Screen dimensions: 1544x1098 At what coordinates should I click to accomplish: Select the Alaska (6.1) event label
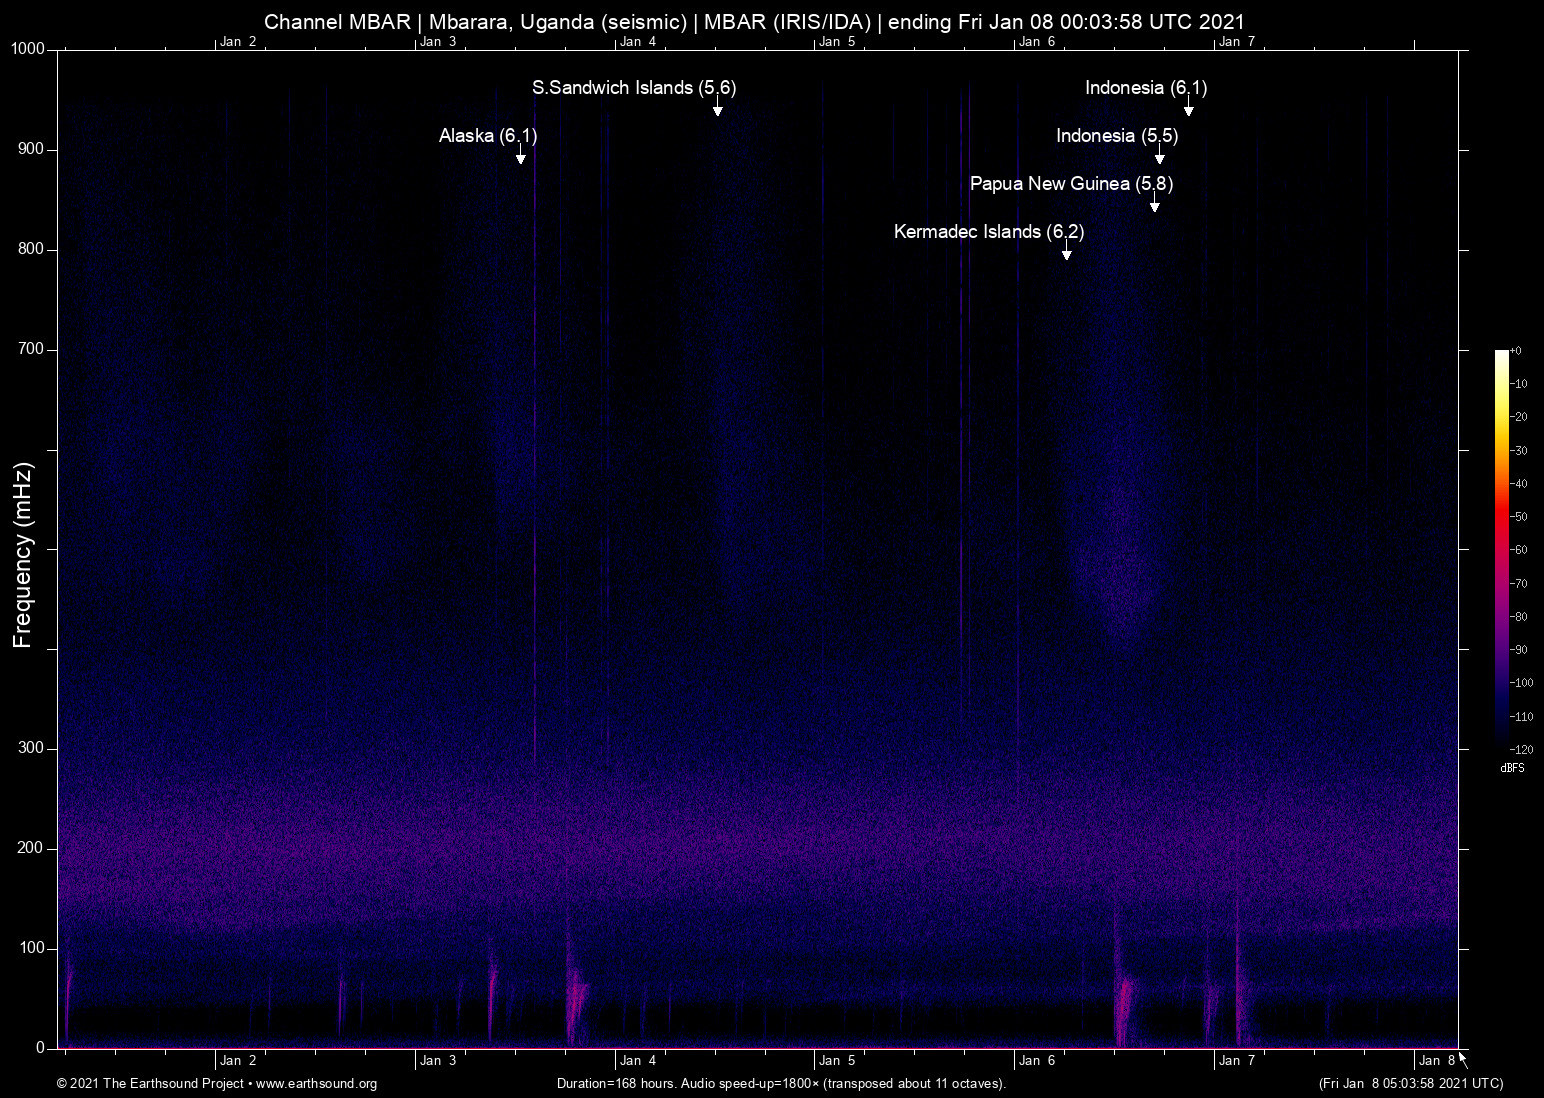[x=486, y=136]
